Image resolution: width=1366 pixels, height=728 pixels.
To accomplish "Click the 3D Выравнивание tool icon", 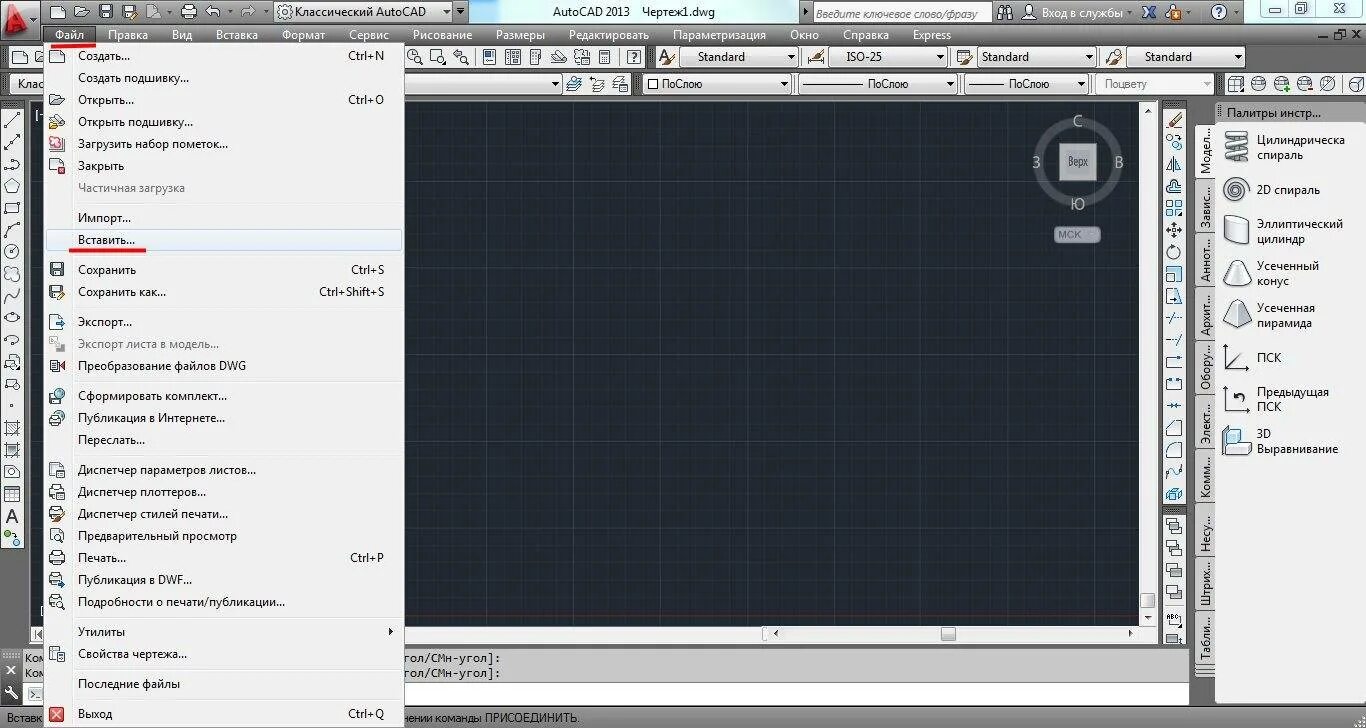I will click(1237, 441).
